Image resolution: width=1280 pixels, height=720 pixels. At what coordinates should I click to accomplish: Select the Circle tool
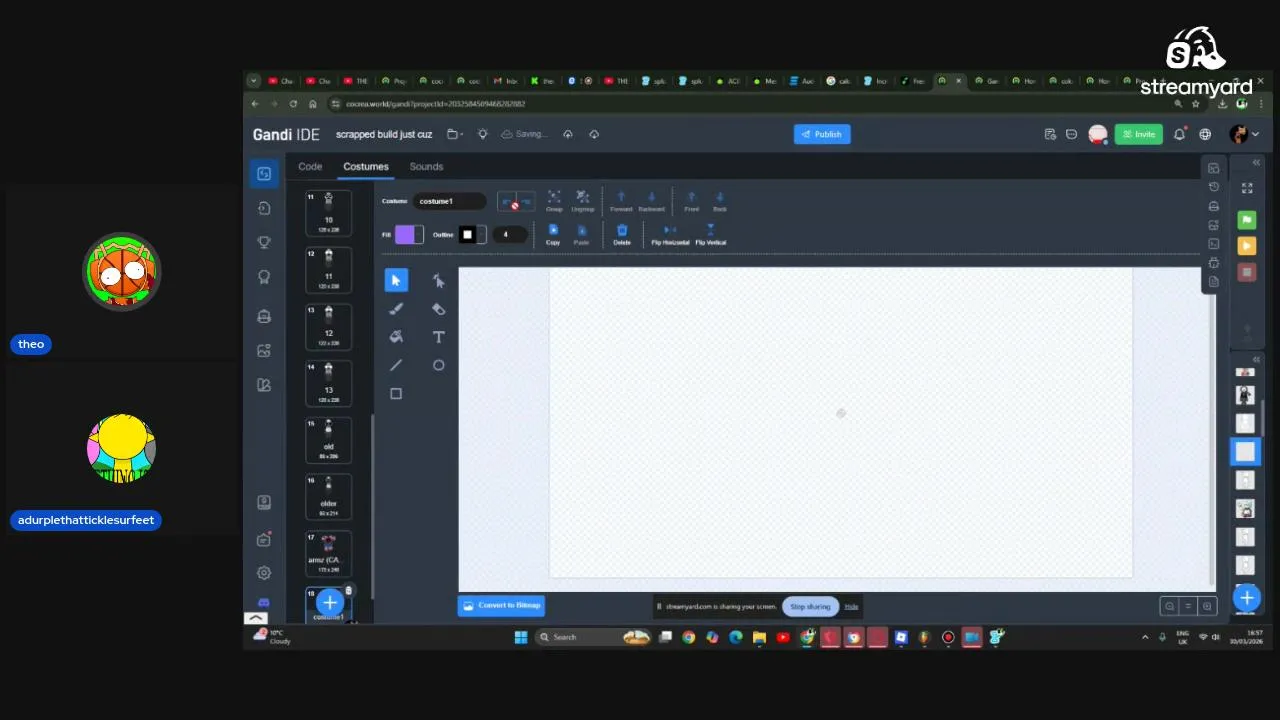point(438,365)
